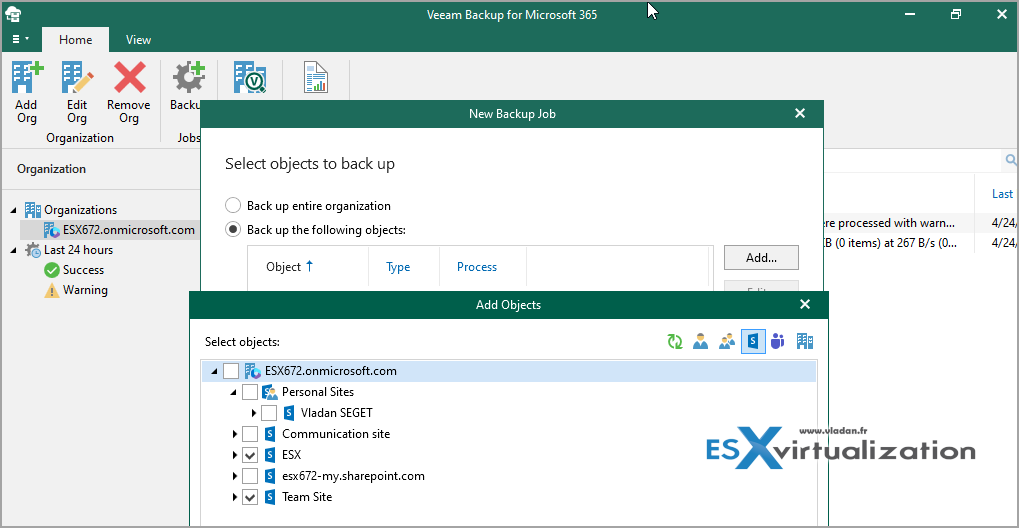Click the Add Org icon
This screenshot has height=528, width=1019.
coord(27,79)
